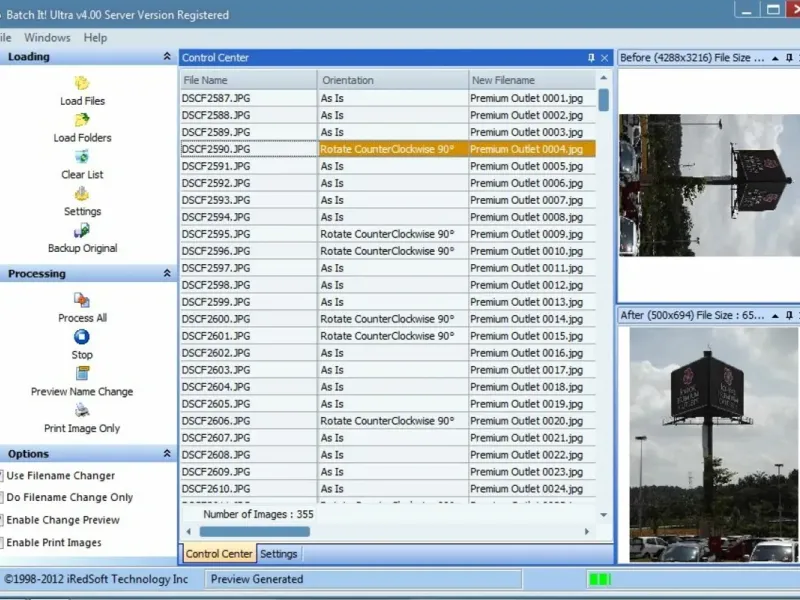Toggle Do Filename Change Only checkbox

click(3, 498)
